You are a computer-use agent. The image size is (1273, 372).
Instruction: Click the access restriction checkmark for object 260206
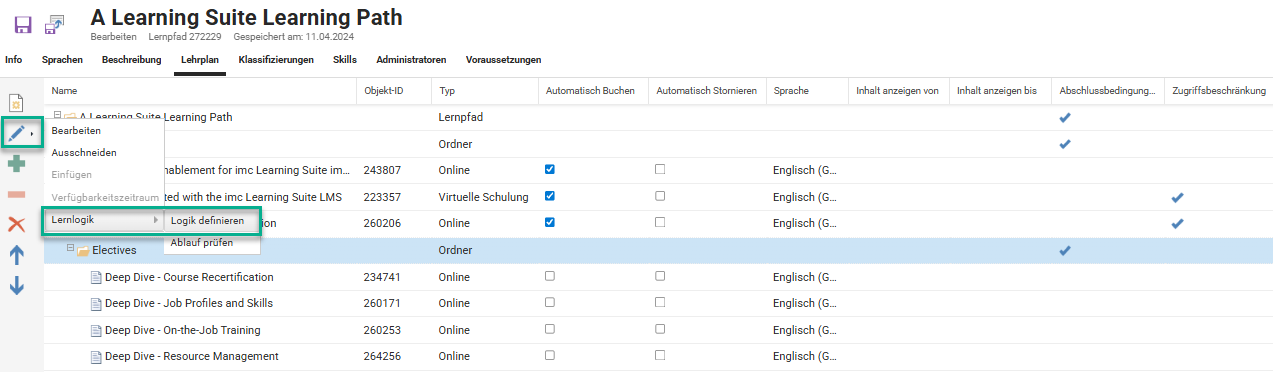pyautogui.click(x=1177, y=223)
